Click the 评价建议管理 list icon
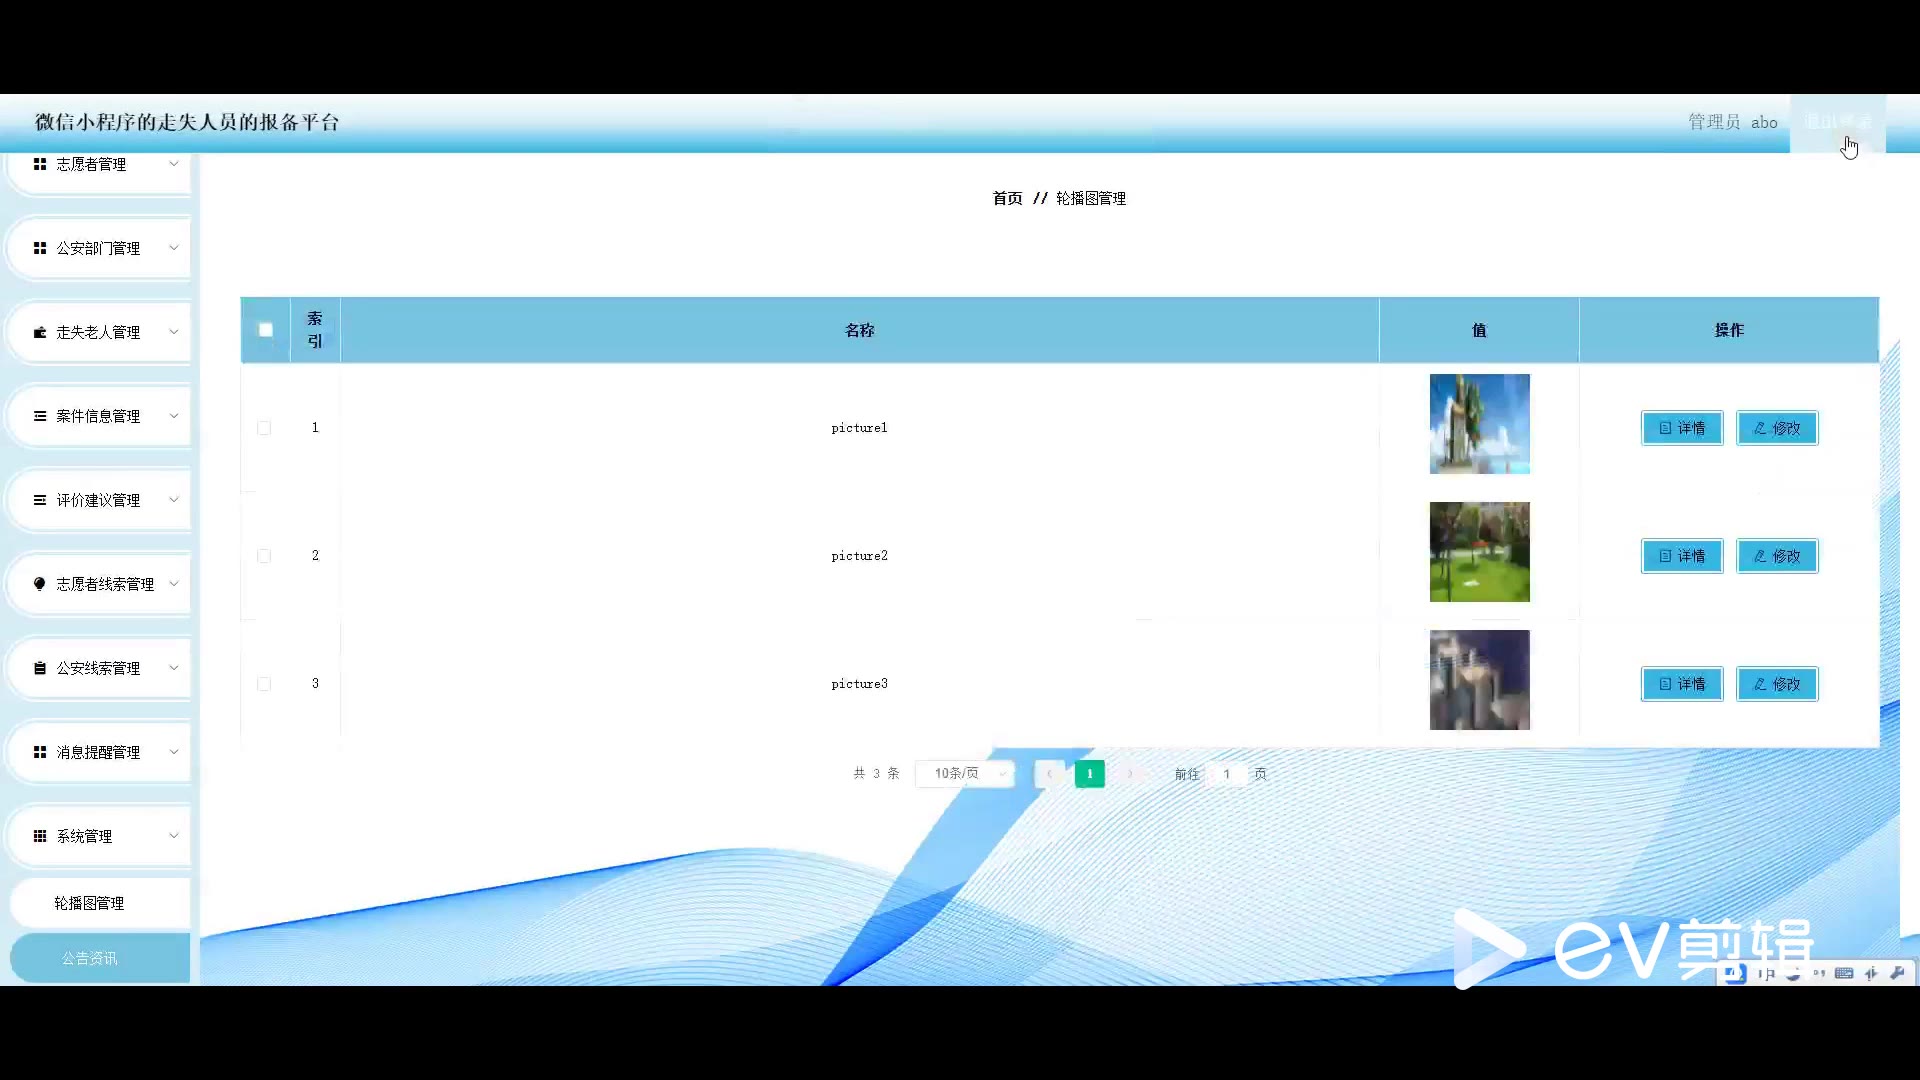The height and width of the screenshot is (1080, 1920). tap(40, 500)
